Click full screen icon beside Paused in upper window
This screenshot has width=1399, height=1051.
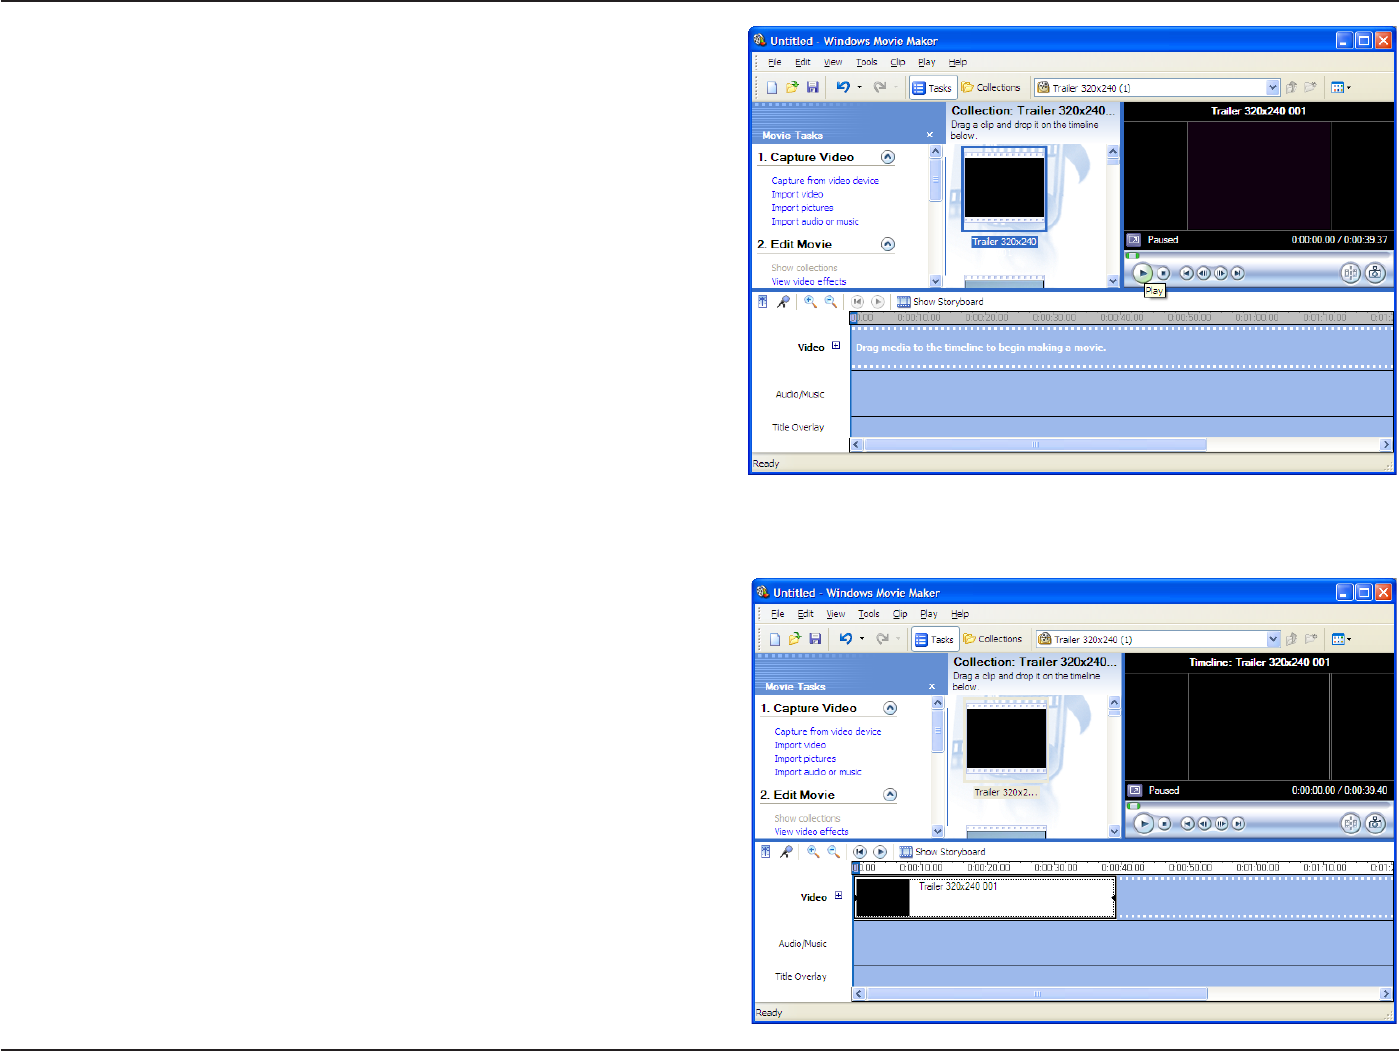(1134, 240)
